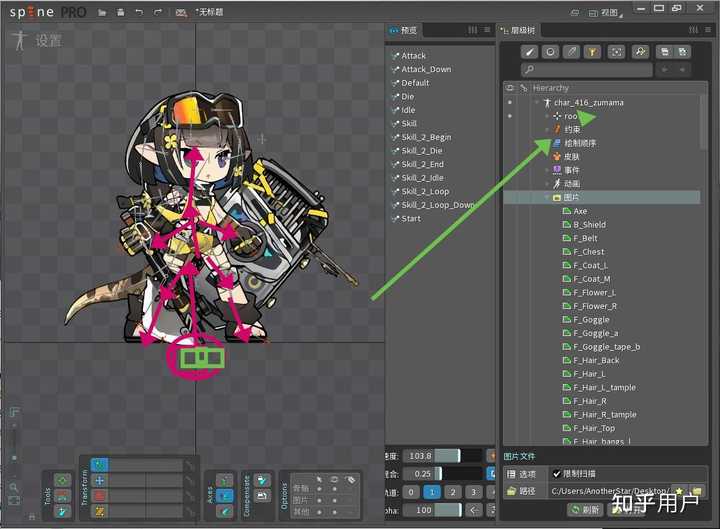Select the Translate transform tool

coord(100,481)
